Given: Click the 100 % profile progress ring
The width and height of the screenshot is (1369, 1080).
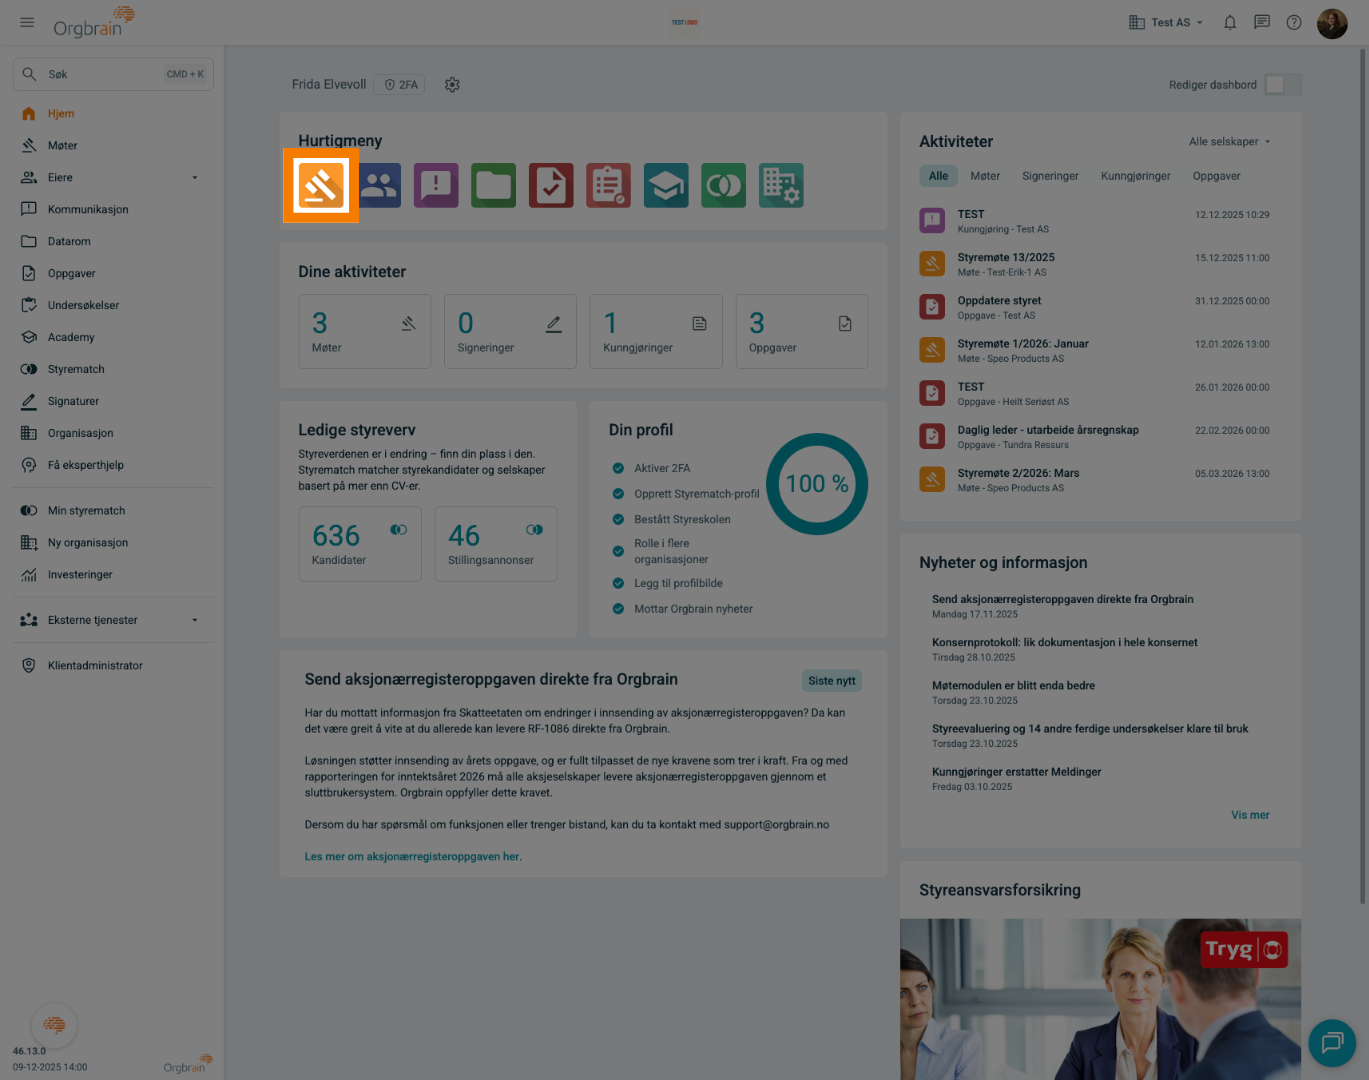Looking at the screenshot, I should pos(817,484).
